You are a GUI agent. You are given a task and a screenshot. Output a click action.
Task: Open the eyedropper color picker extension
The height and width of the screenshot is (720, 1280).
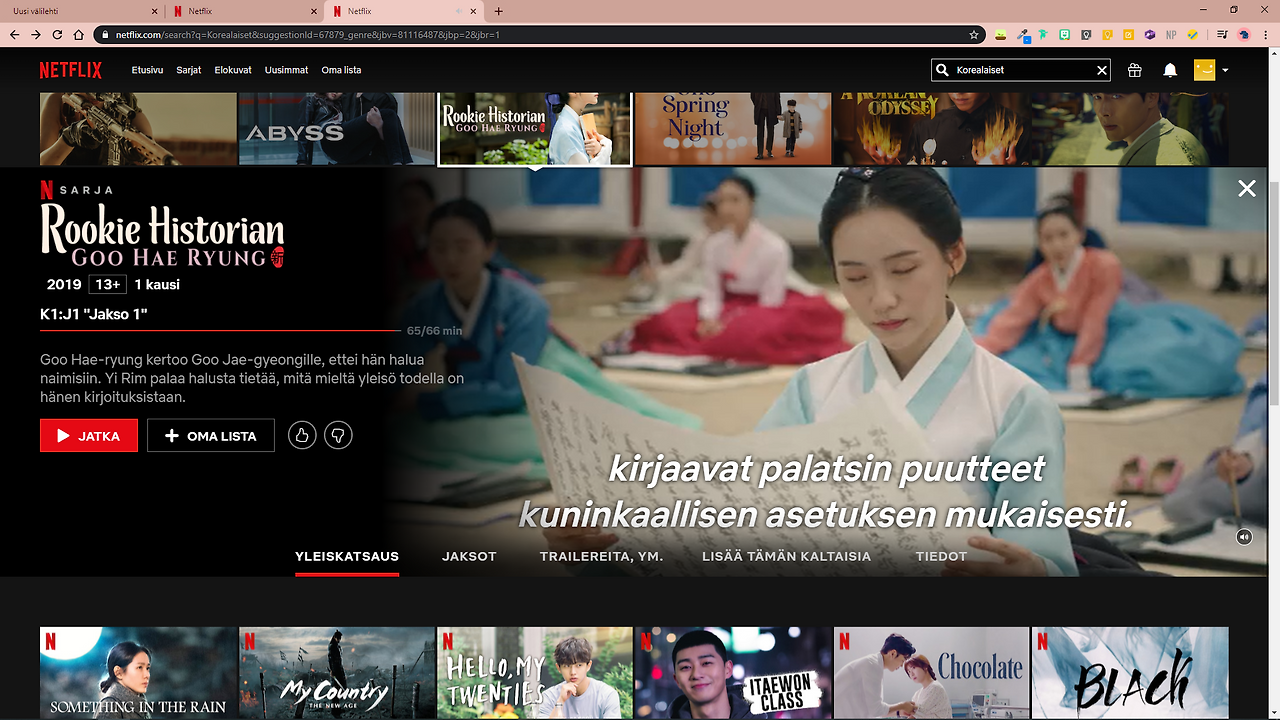1023,34
